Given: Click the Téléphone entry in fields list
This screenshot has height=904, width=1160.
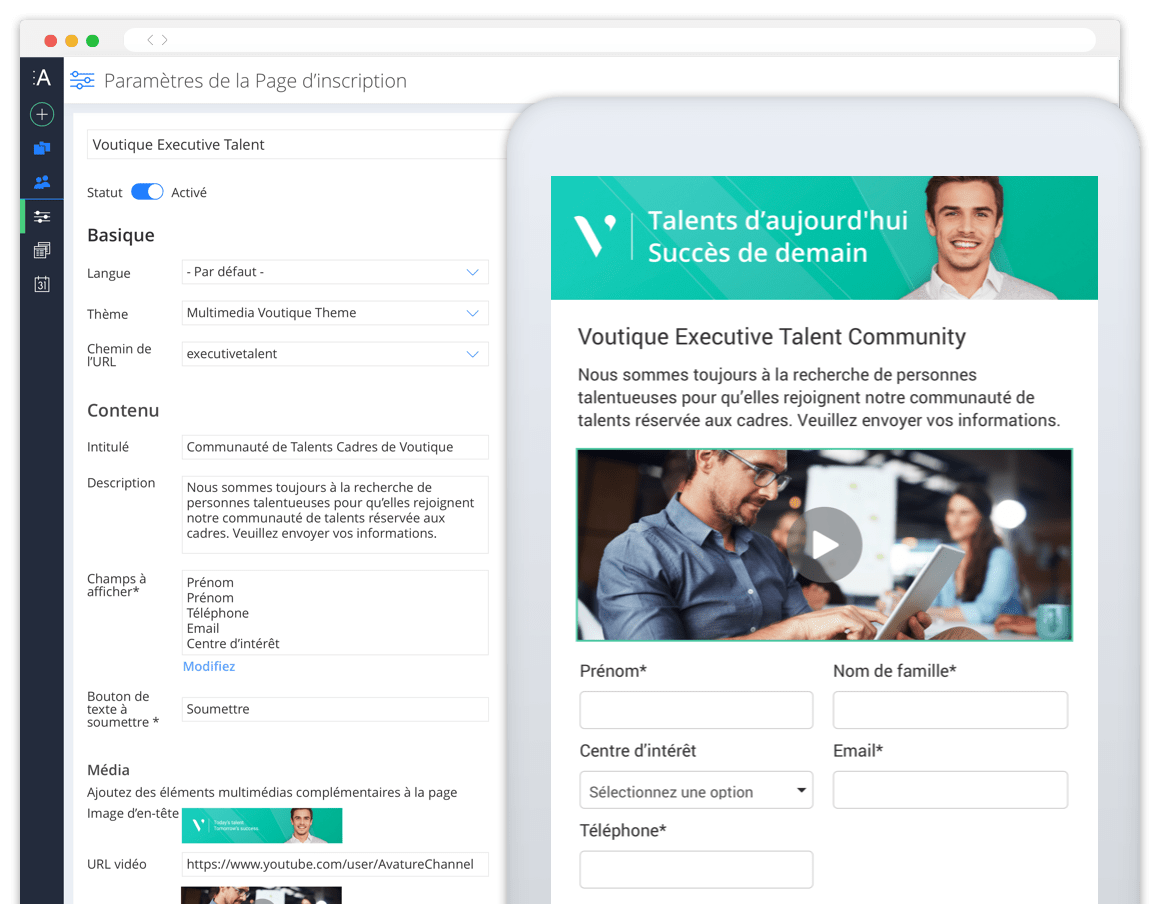Looking at the screenshot, I should tap(218, 613).
